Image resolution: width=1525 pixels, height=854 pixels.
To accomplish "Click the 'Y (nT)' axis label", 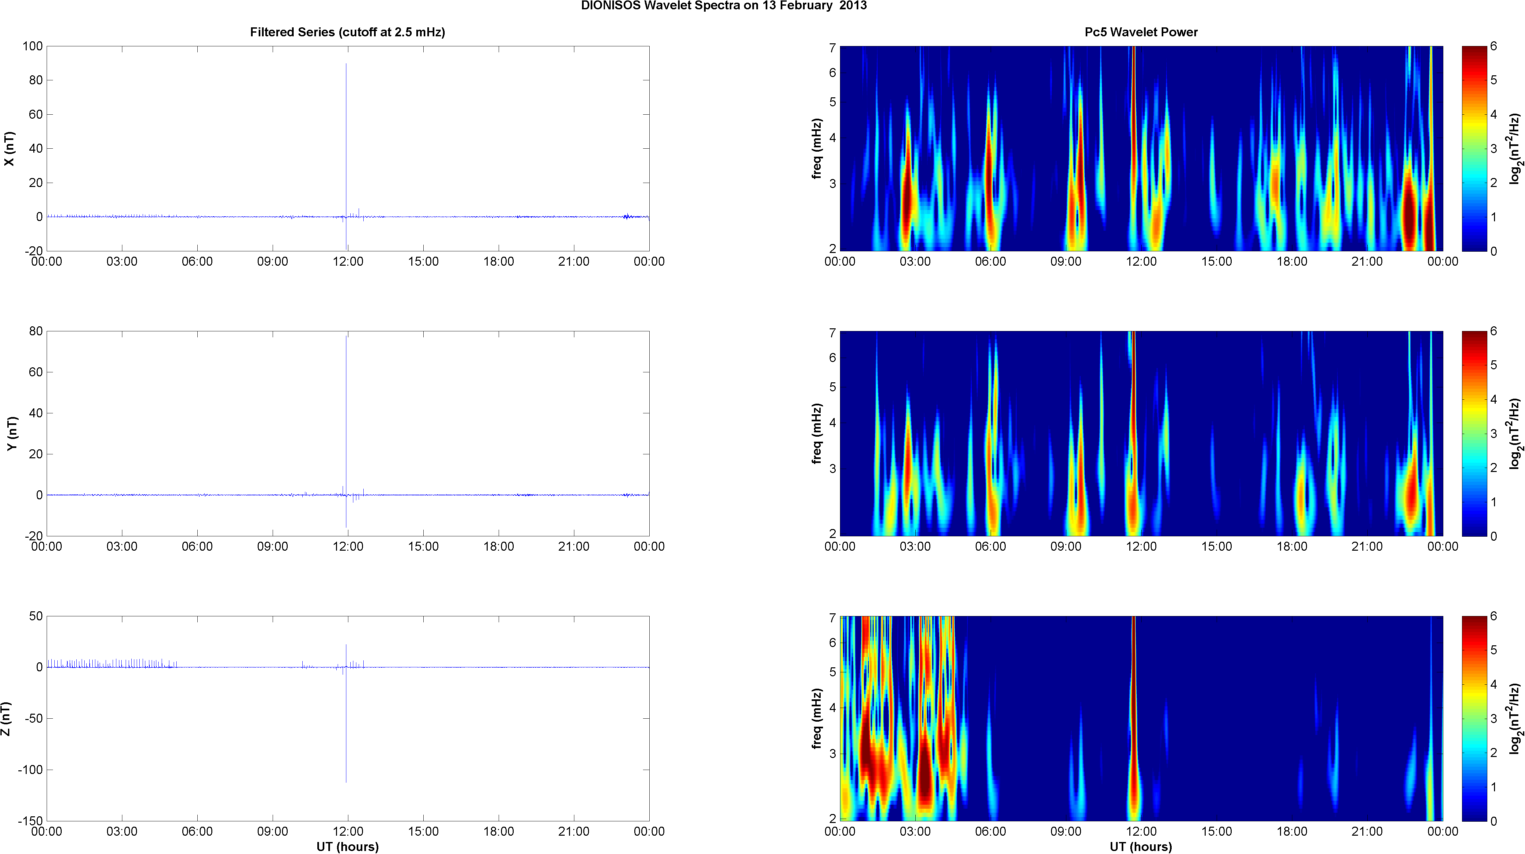I will [10, 434].
